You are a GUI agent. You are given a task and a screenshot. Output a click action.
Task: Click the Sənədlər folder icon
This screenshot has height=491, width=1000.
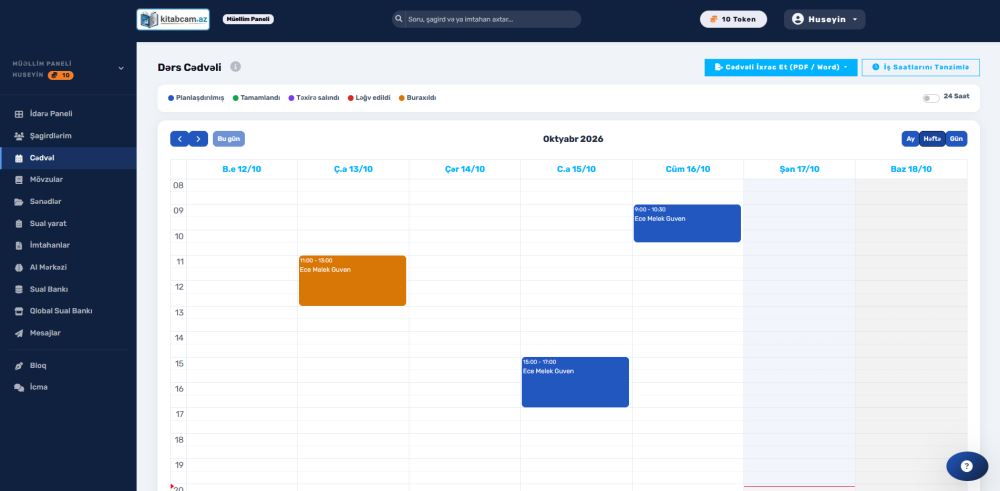pos(18,202)
